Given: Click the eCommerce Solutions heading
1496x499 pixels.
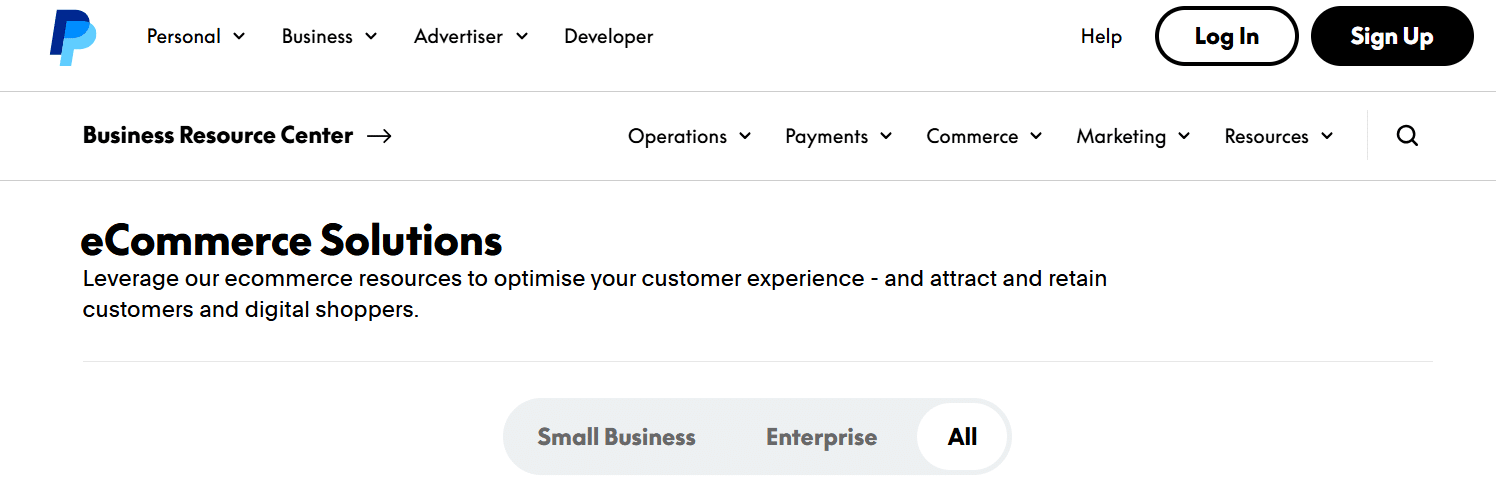Looking at the screenshot, I should point(291,241).
